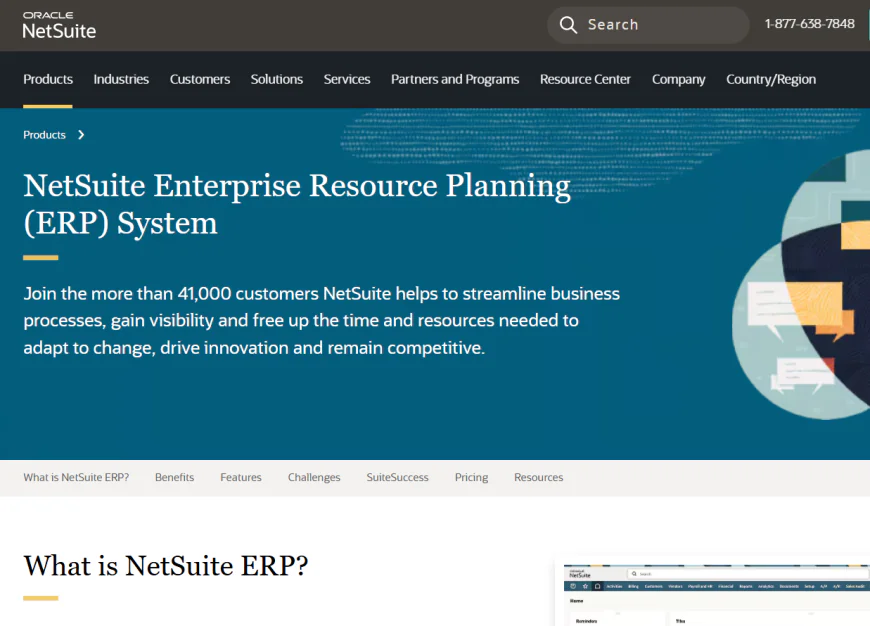Jump to What is NetSuite ERP? section
Screen dimensions: 870x626
pyautogui.click(x=76, y=477)
